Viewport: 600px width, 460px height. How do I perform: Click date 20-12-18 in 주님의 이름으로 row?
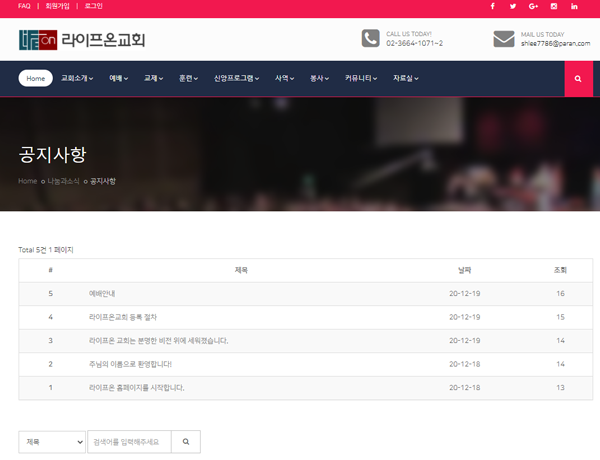[x=465, y=364]
